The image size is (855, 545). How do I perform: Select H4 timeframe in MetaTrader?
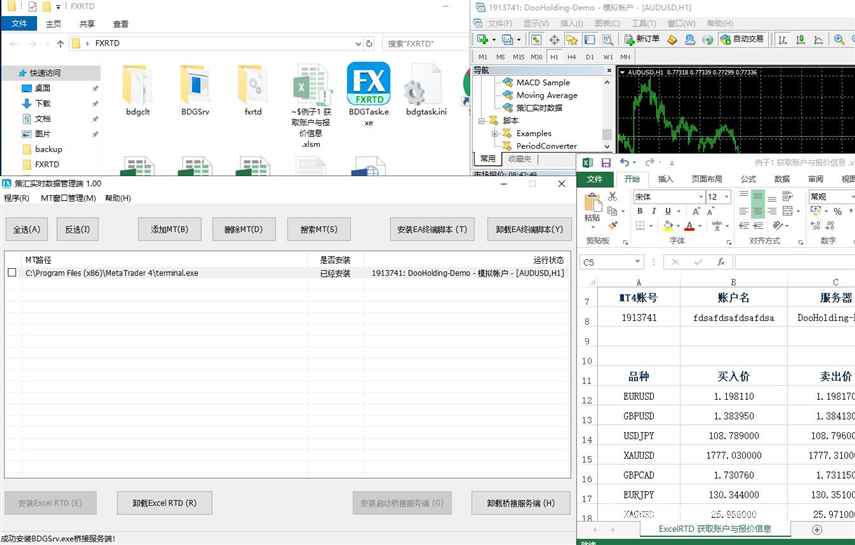click(571, 57)
